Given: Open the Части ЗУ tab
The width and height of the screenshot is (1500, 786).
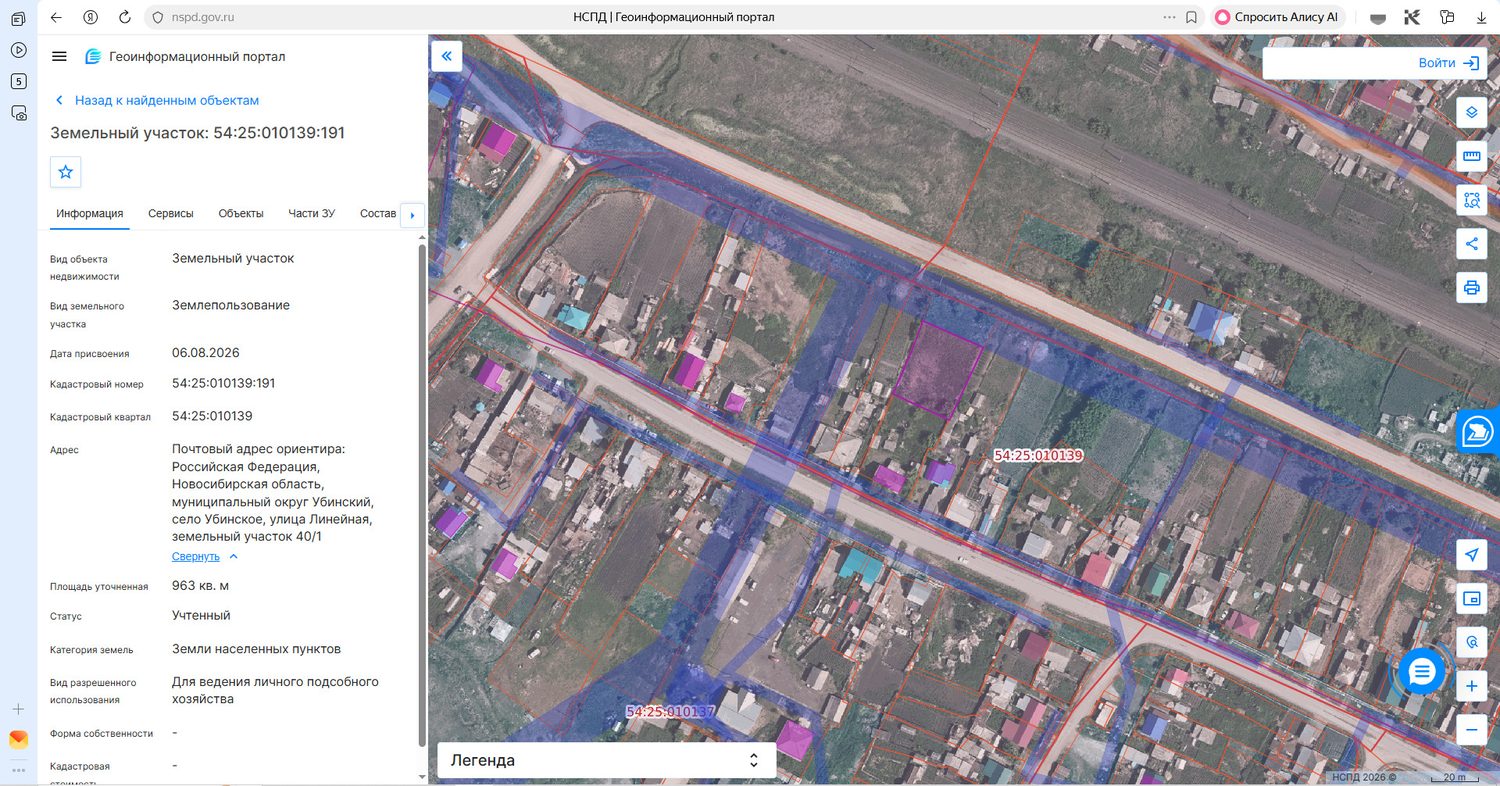Looking at the screenshot, I should point(312,213).
